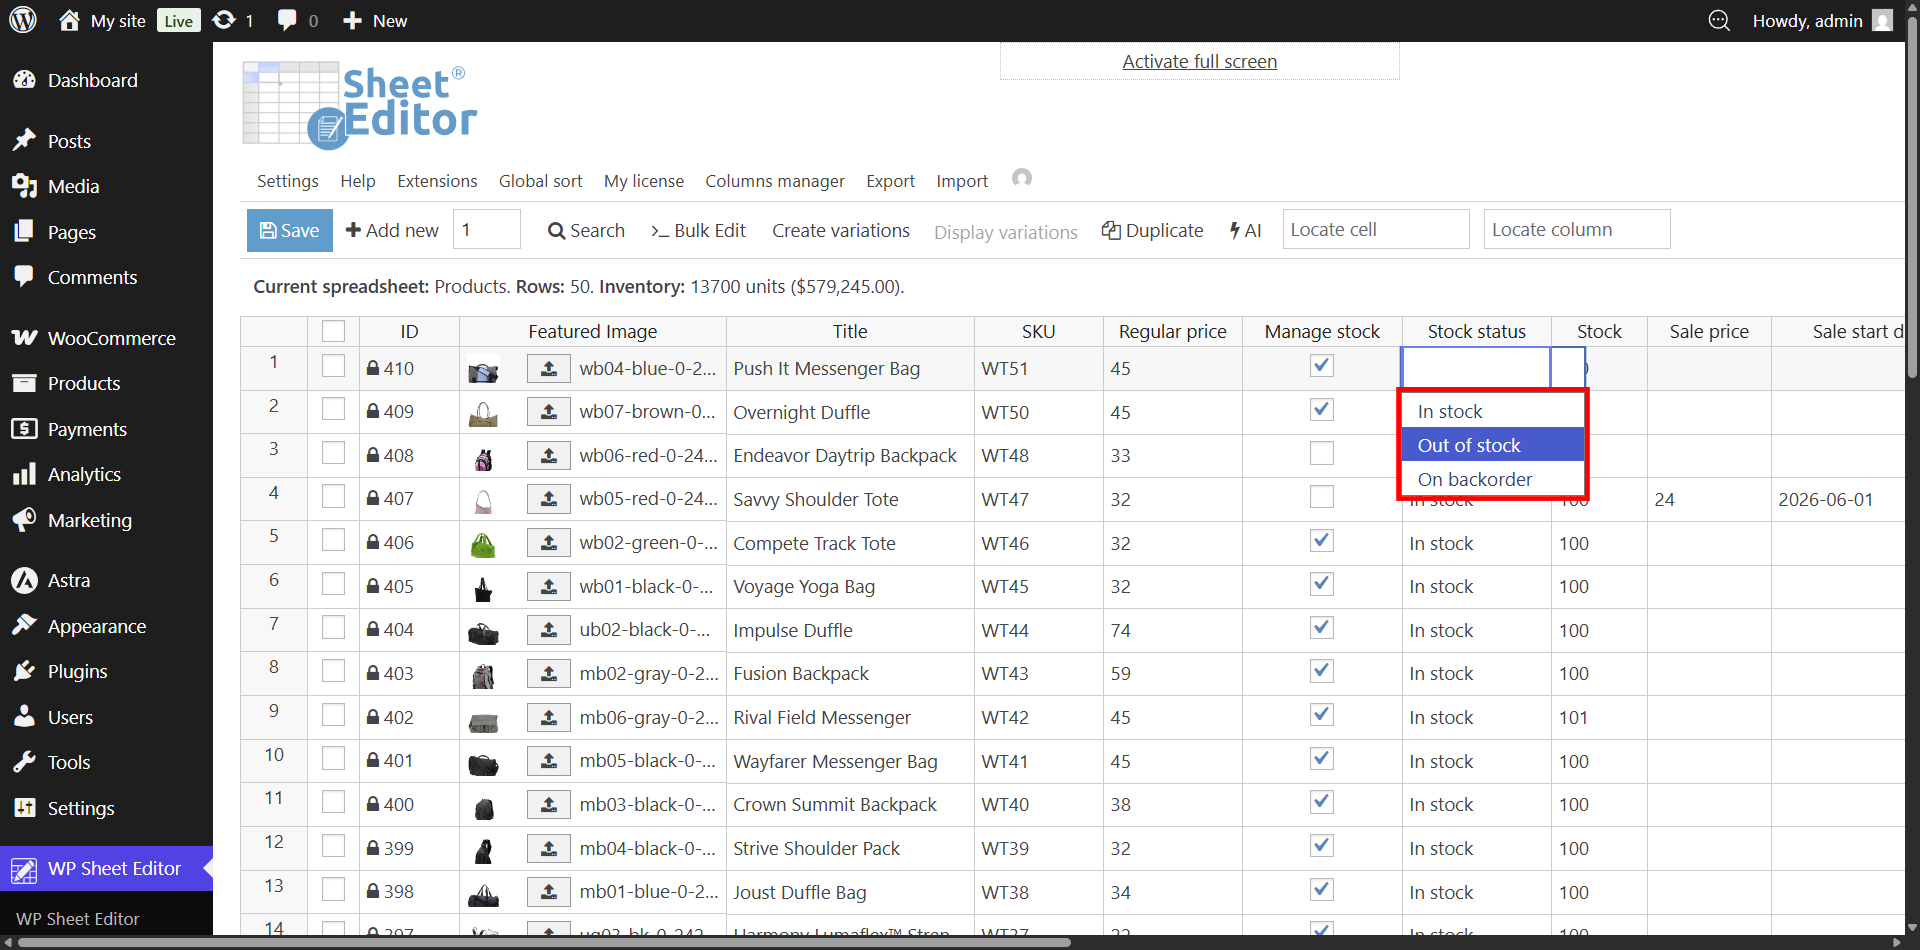Open WP Sheet Editor in sidebar
Viewport: 1920px width, 950px height.
click(x=106, y=868)
